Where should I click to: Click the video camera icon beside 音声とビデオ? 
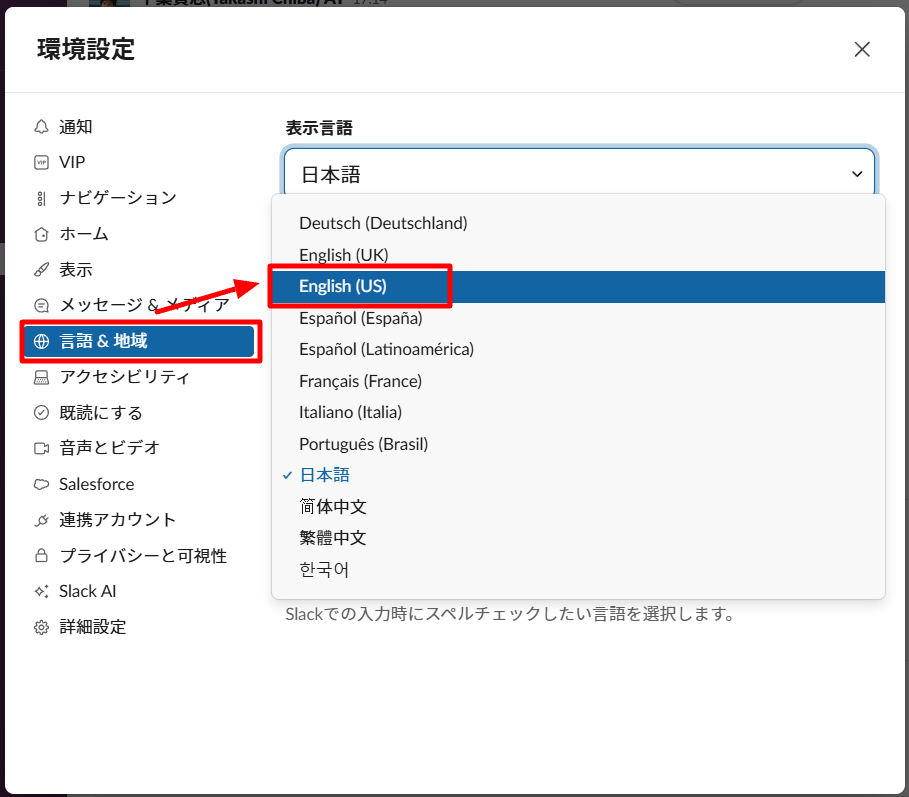[x=41, y=448]
